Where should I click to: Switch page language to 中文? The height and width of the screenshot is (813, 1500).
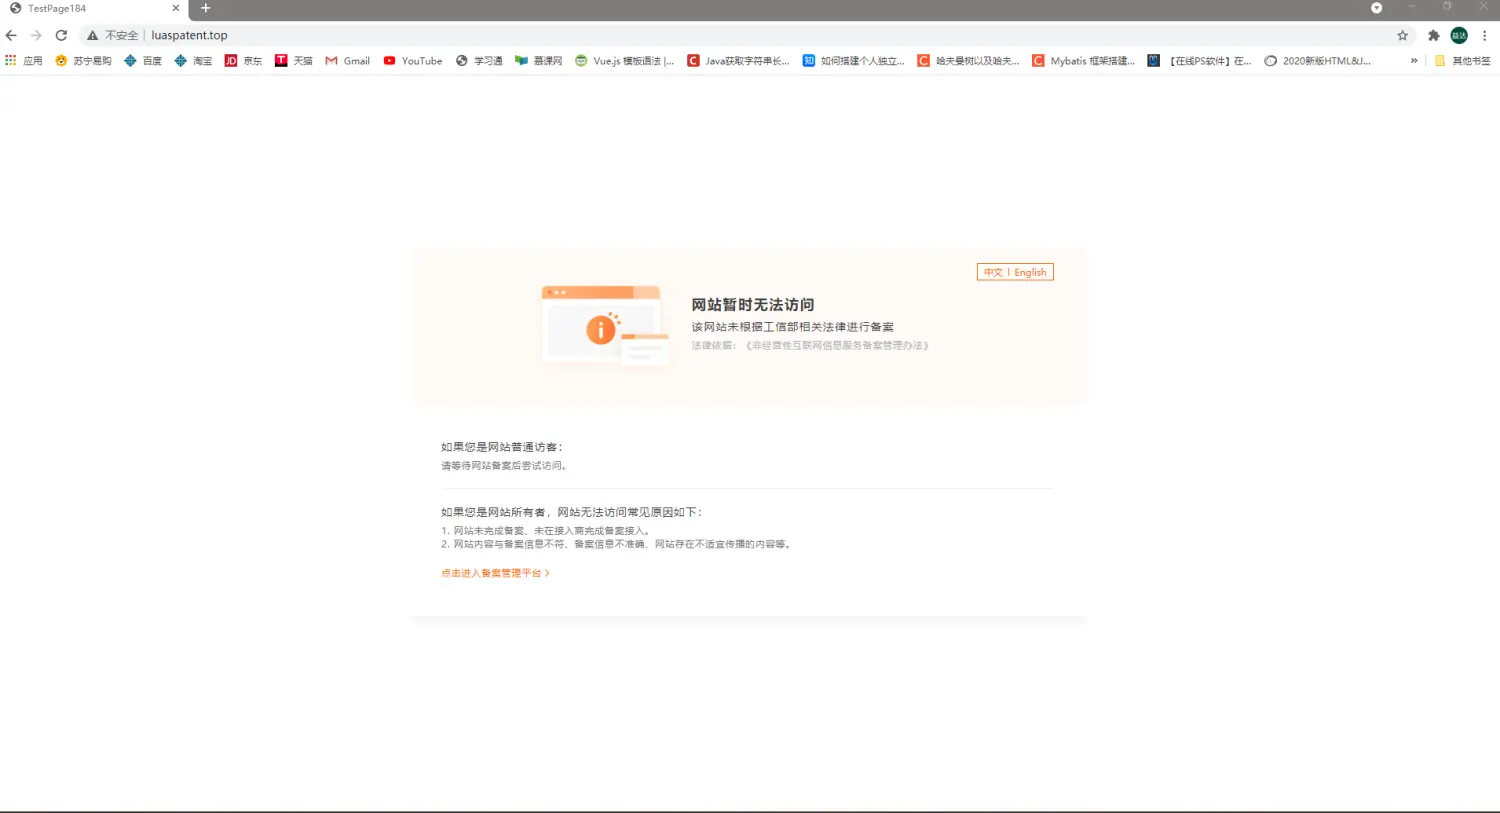click(x=993, y=272)
